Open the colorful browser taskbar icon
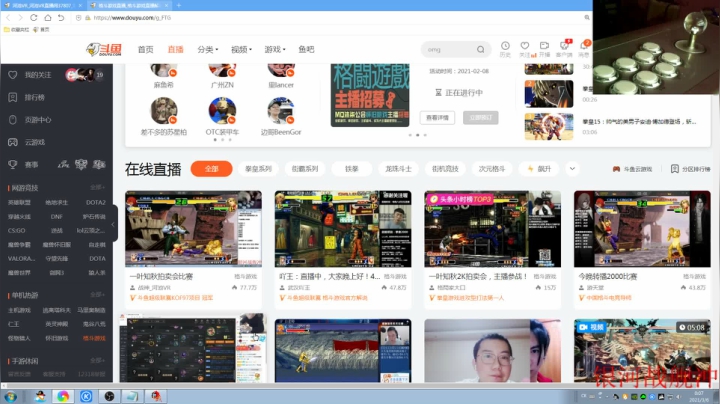 coord(63,396)
